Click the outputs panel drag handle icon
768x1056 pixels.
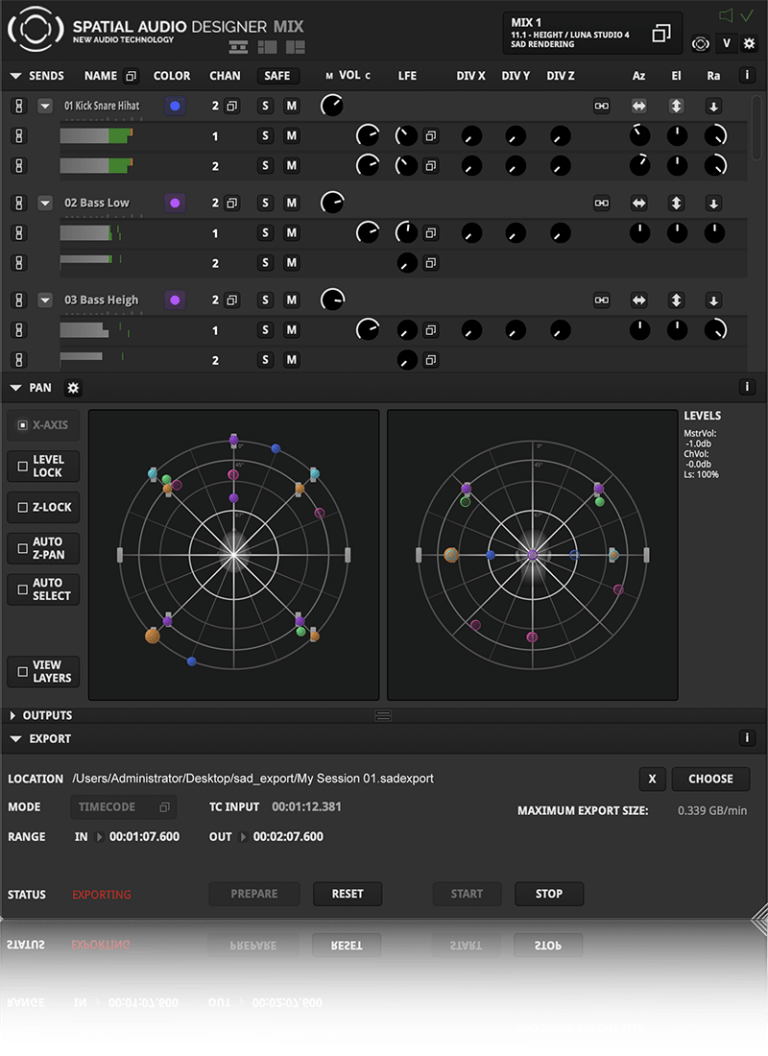383,715
